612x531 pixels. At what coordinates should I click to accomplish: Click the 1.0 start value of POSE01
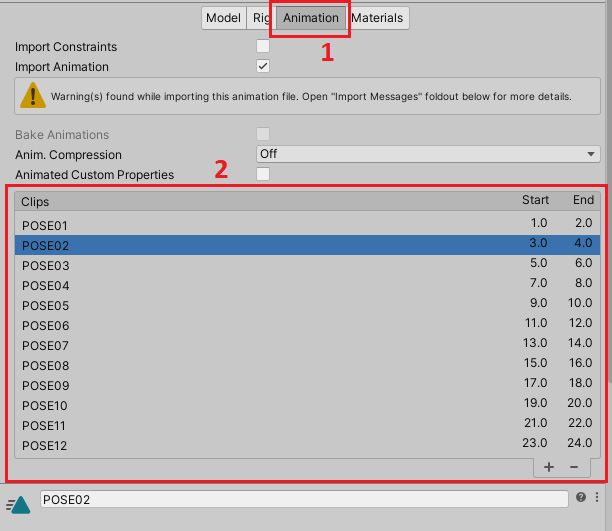point(539,223)
